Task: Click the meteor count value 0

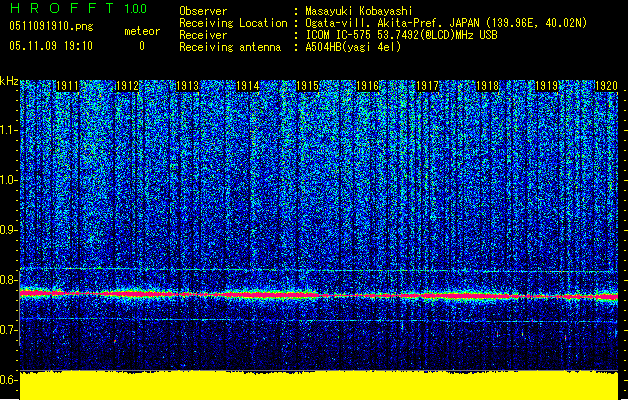Action: click(142, 46)
